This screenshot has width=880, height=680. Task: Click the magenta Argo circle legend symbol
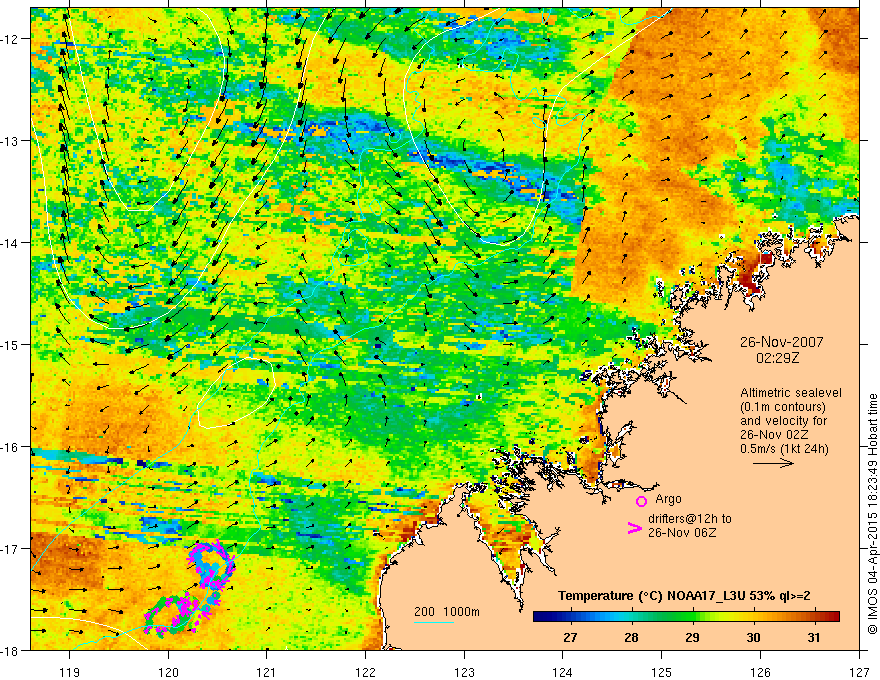point(641,501)
